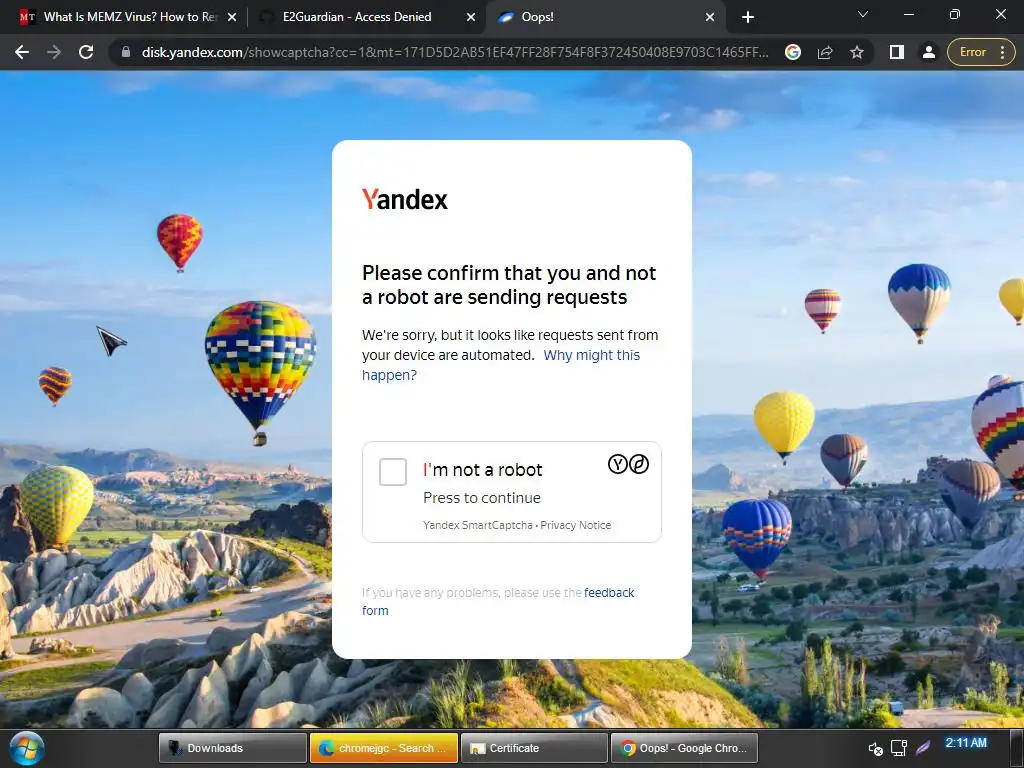The height and width of the screenshot is (768, 1024).
Task: Open the side panel icon
Action: pyautogui.click(x=897, y=52)
